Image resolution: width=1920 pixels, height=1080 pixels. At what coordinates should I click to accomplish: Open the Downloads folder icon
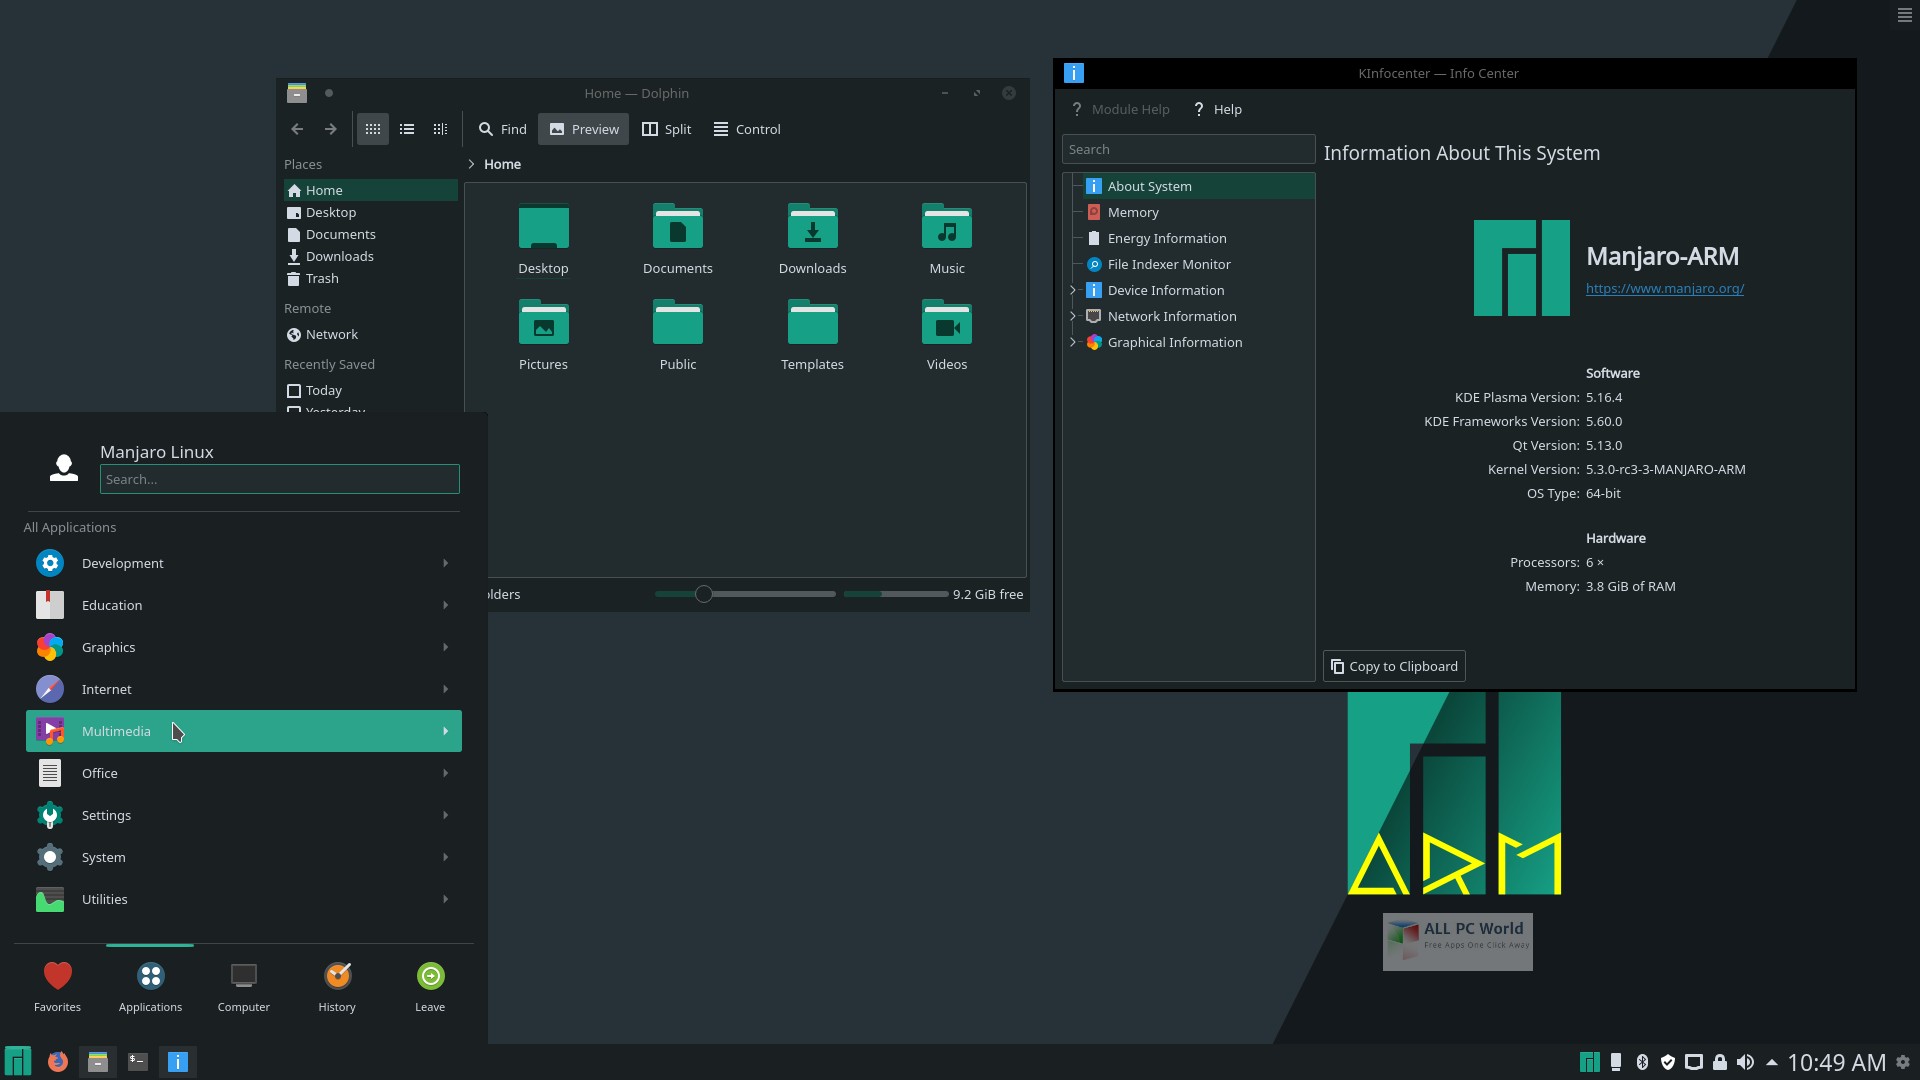[x=812, y=240]
